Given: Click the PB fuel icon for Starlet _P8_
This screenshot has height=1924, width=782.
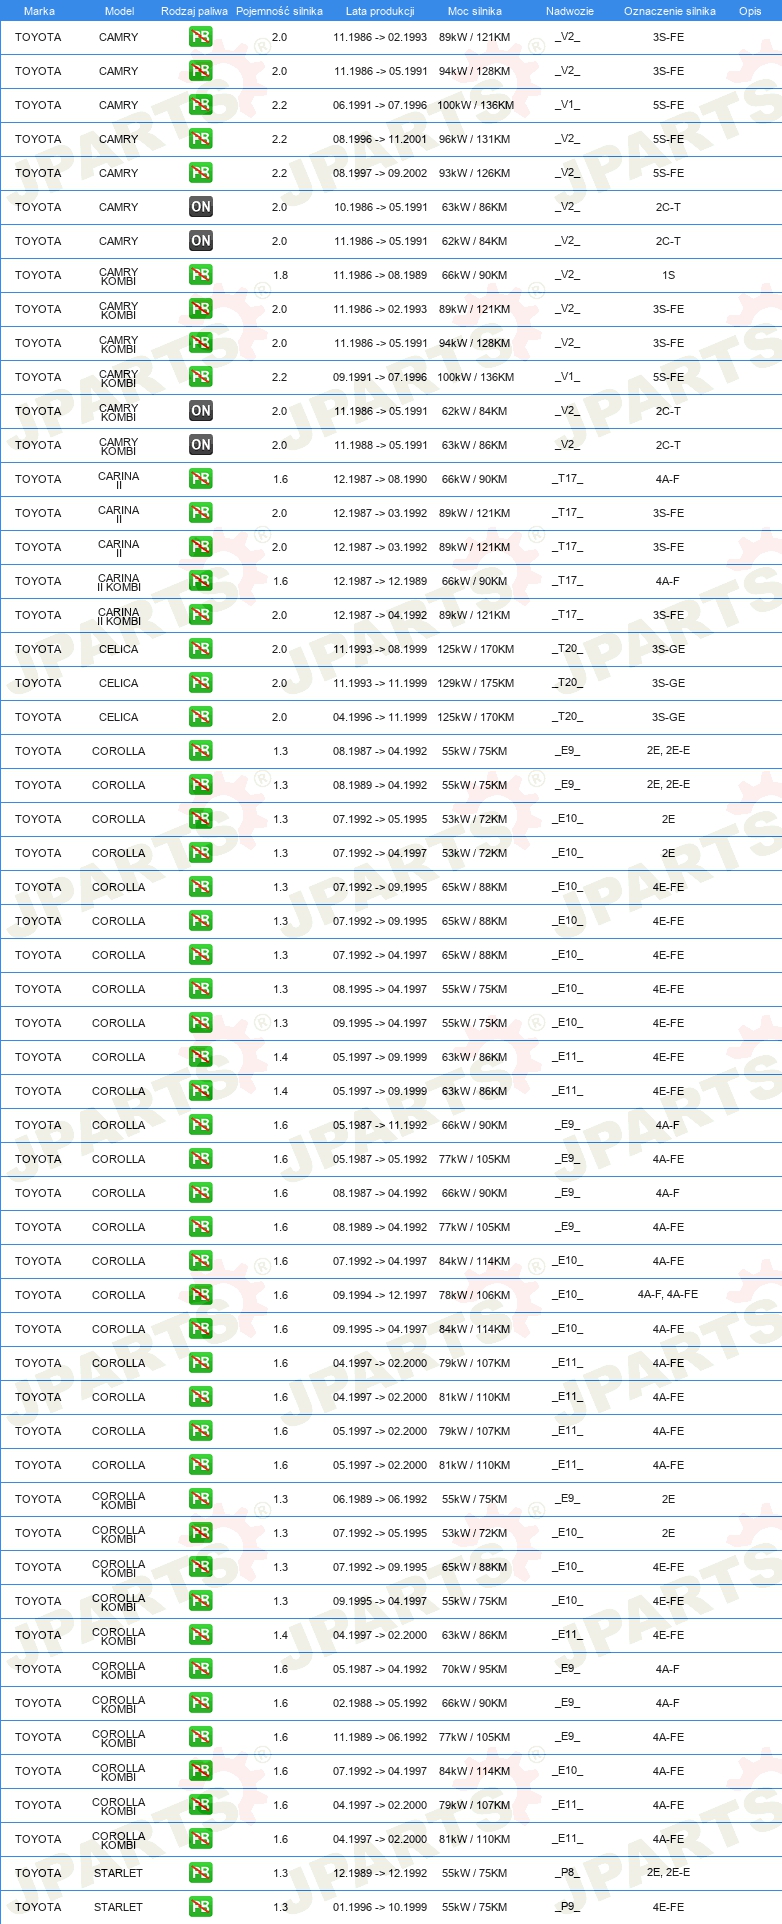Looking at the screenshot, I should click(x=201, y=1873).
